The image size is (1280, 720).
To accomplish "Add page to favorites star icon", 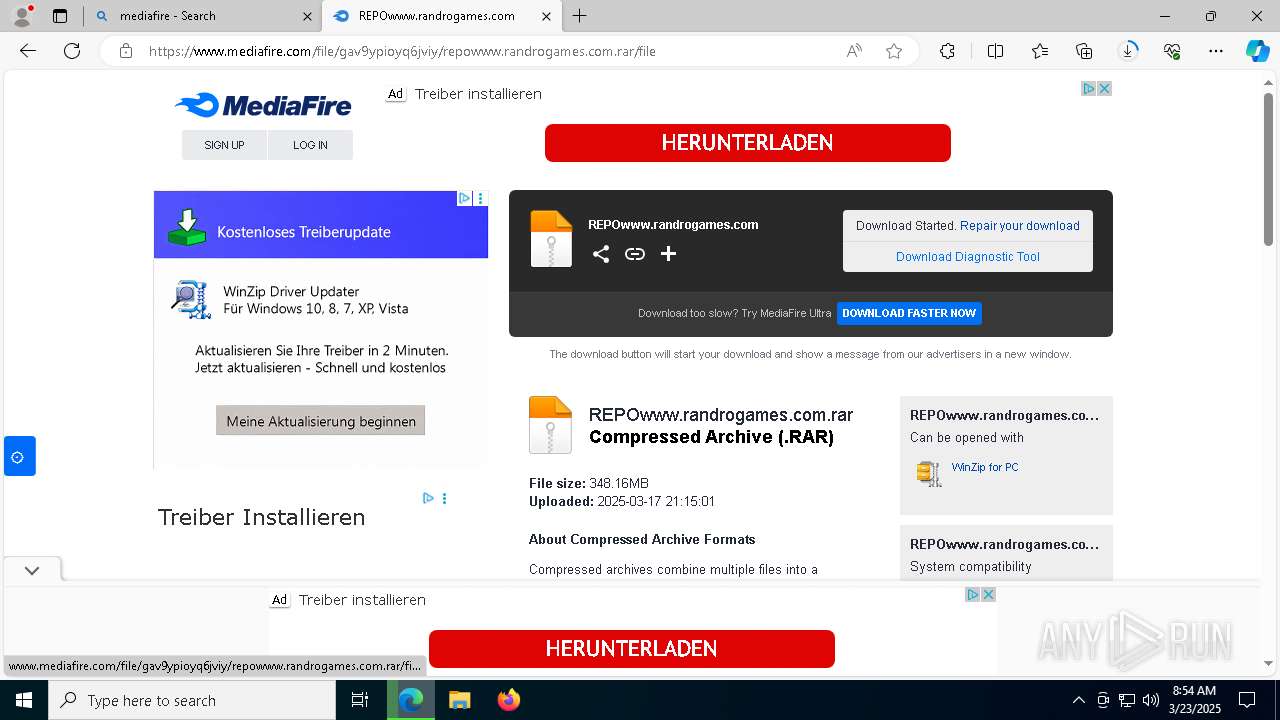I will pos(894,51).
